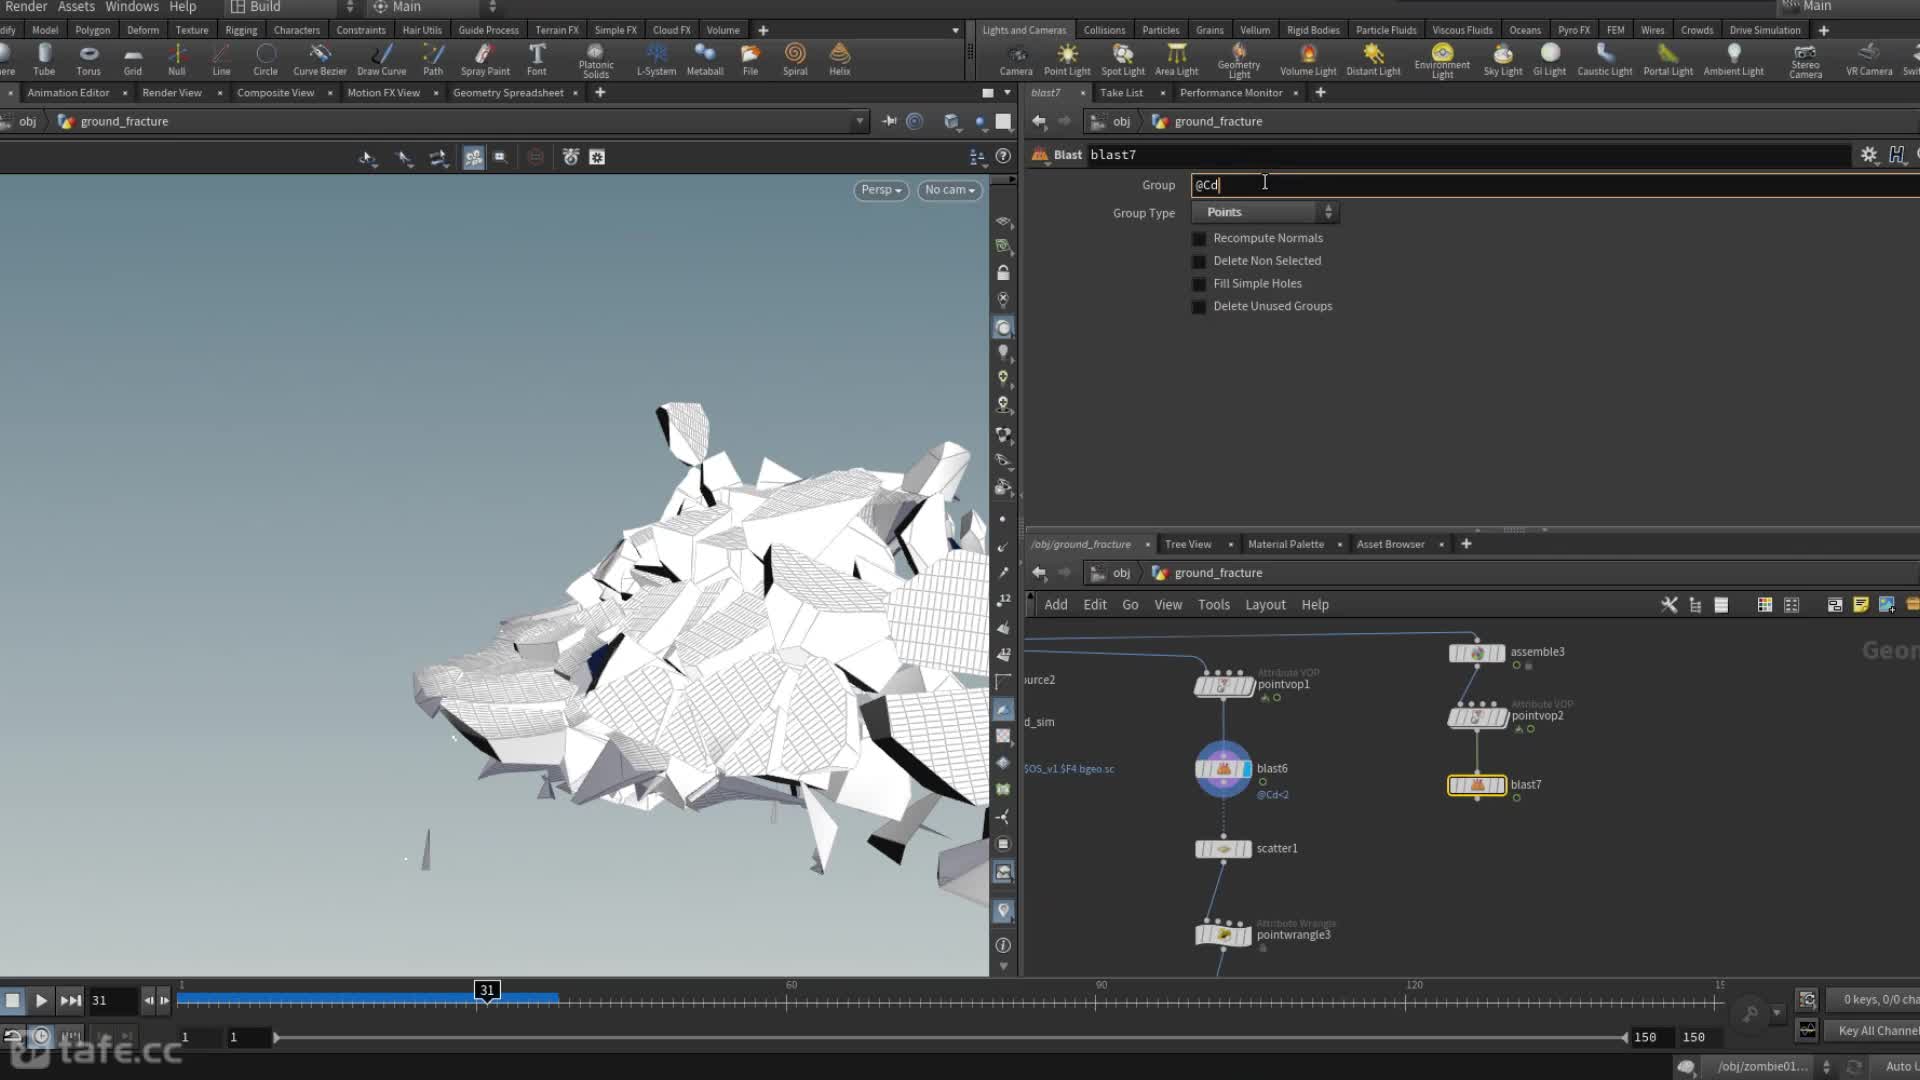Select the Font shelf tool

point(537,59)
